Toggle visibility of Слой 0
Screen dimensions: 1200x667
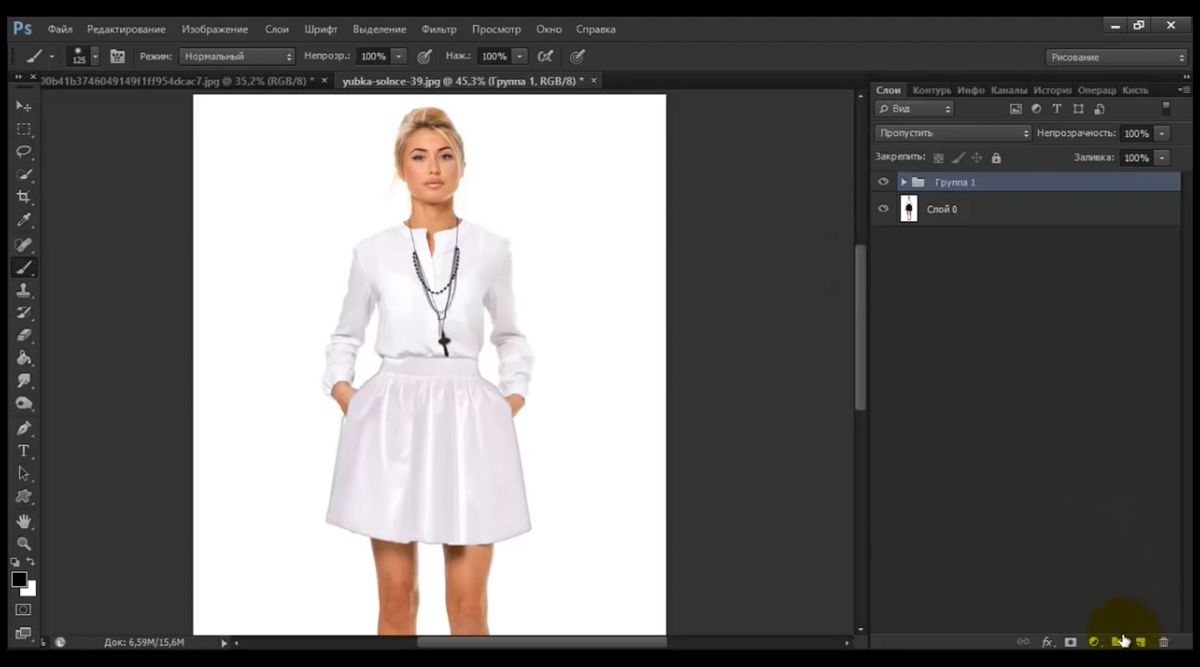883,209
